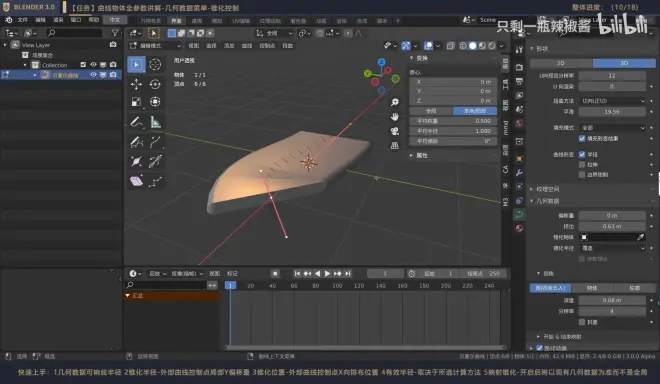Select 全局 space button in transform panel
This screenshot has width=660, height=384.
tap(431, 111)
